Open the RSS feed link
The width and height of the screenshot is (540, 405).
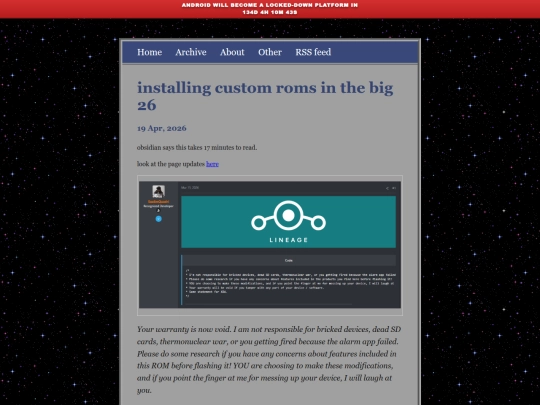[x=313, y=52]
